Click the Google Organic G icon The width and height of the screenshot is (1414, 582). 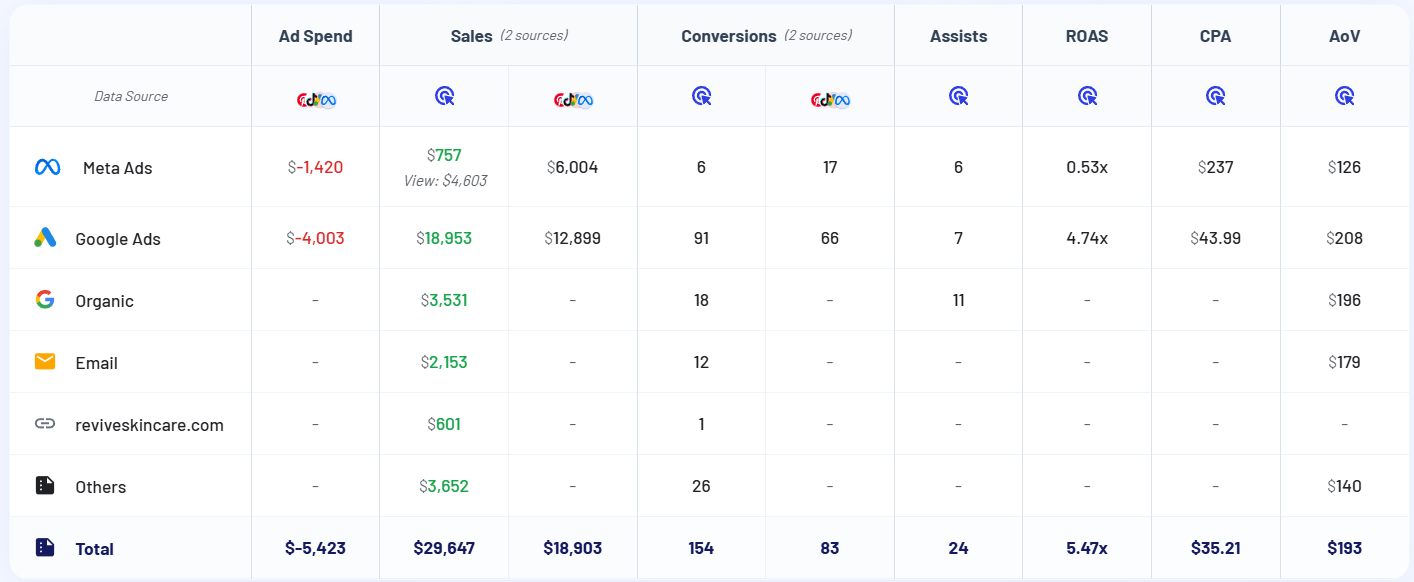[45, 299]
